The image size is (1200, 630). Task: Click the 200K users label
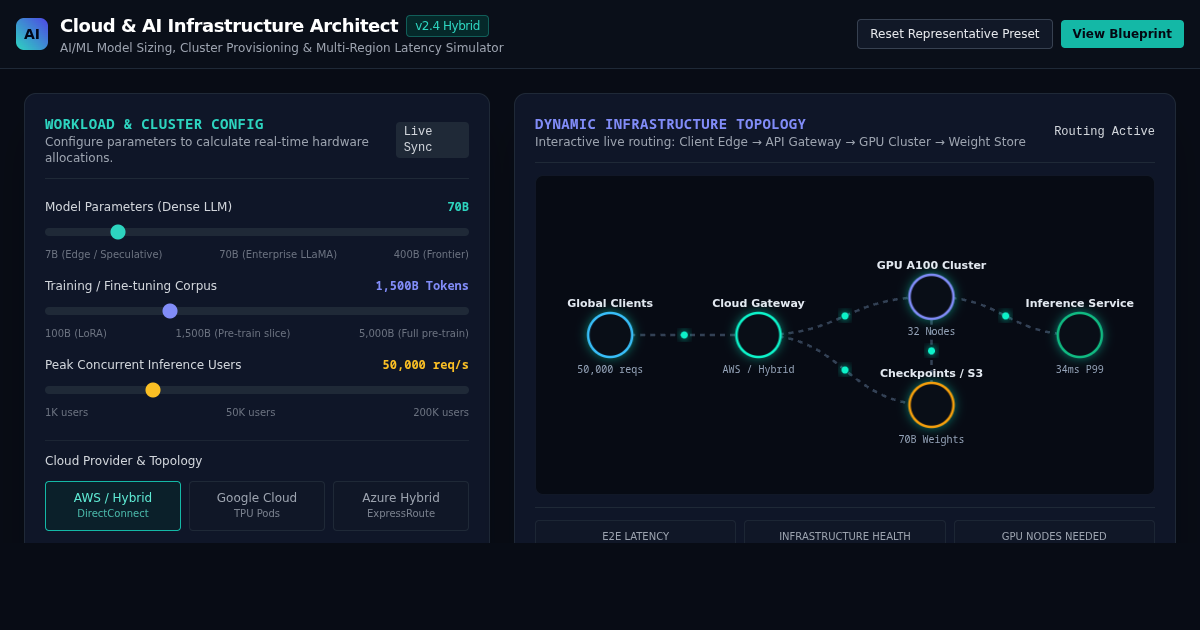pyautogui.click(x=441, y=413)
